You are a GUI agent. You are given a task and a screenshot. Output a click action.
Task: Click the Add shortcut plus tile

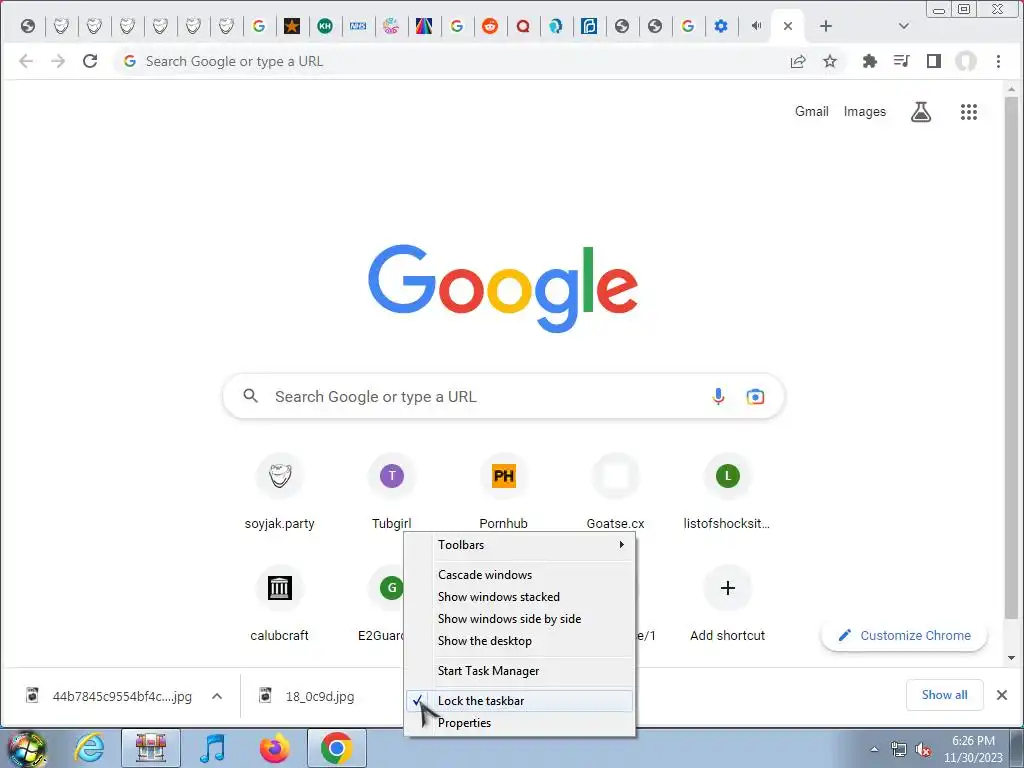[728, 604]
